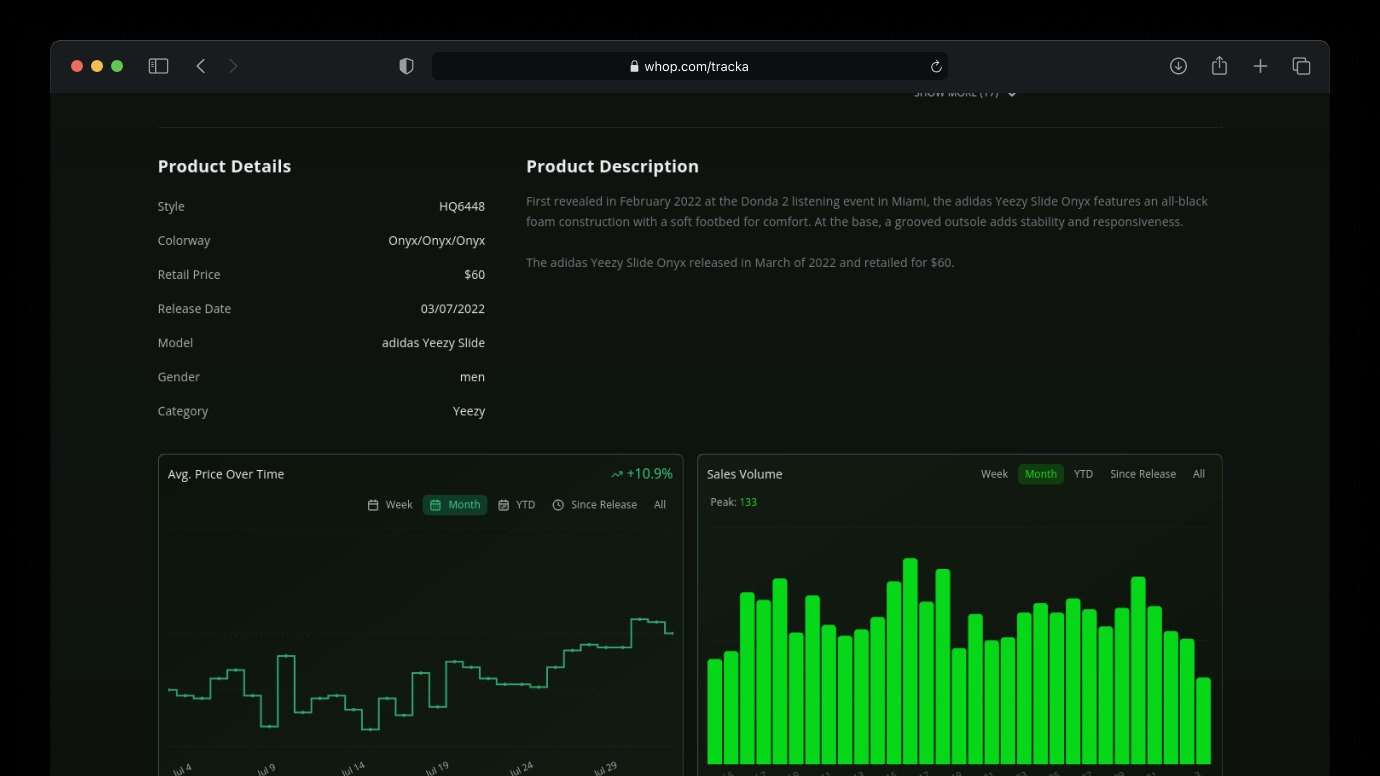Click the Product Details heading
1380x776 pixels.
click(x=224, y=167)
